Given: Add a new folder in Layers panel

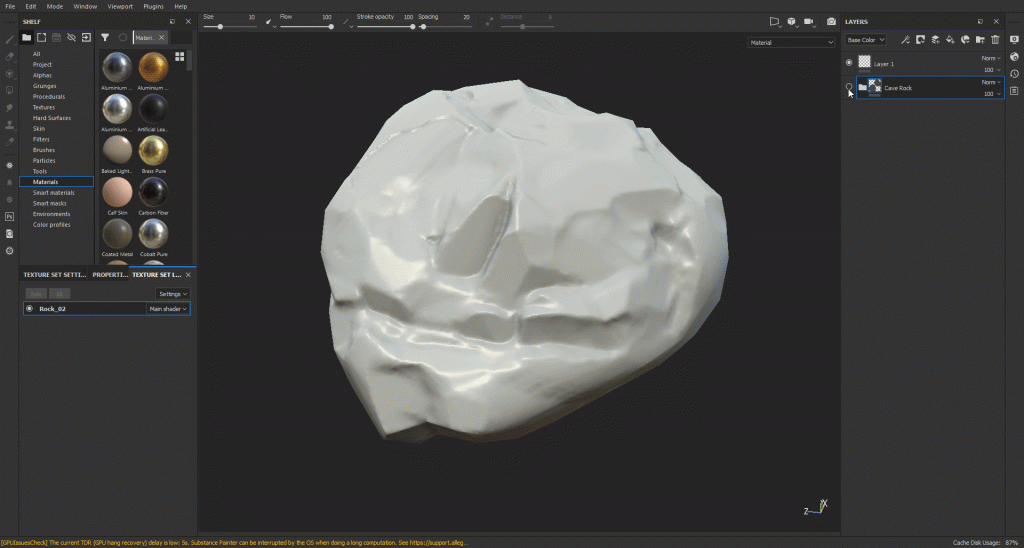Looking at the screenshot, I should coord(980,40).
